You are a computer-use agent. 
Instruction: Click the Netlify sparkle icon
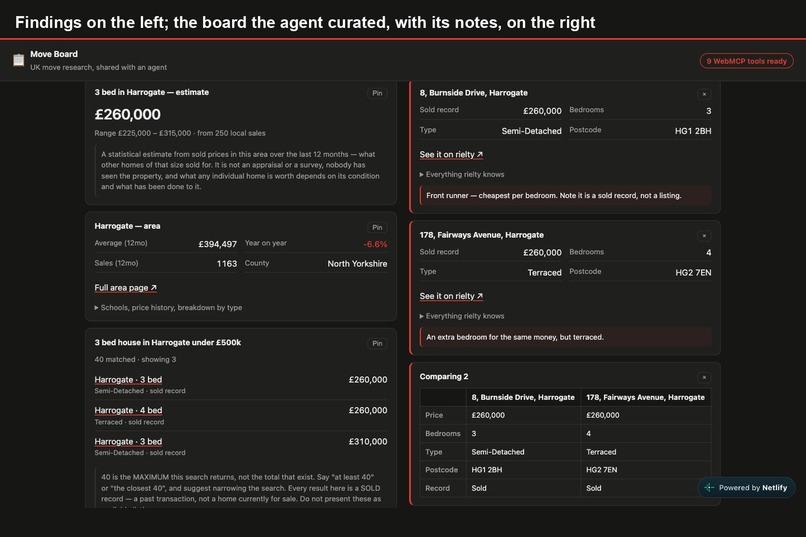tap(709, 488)
